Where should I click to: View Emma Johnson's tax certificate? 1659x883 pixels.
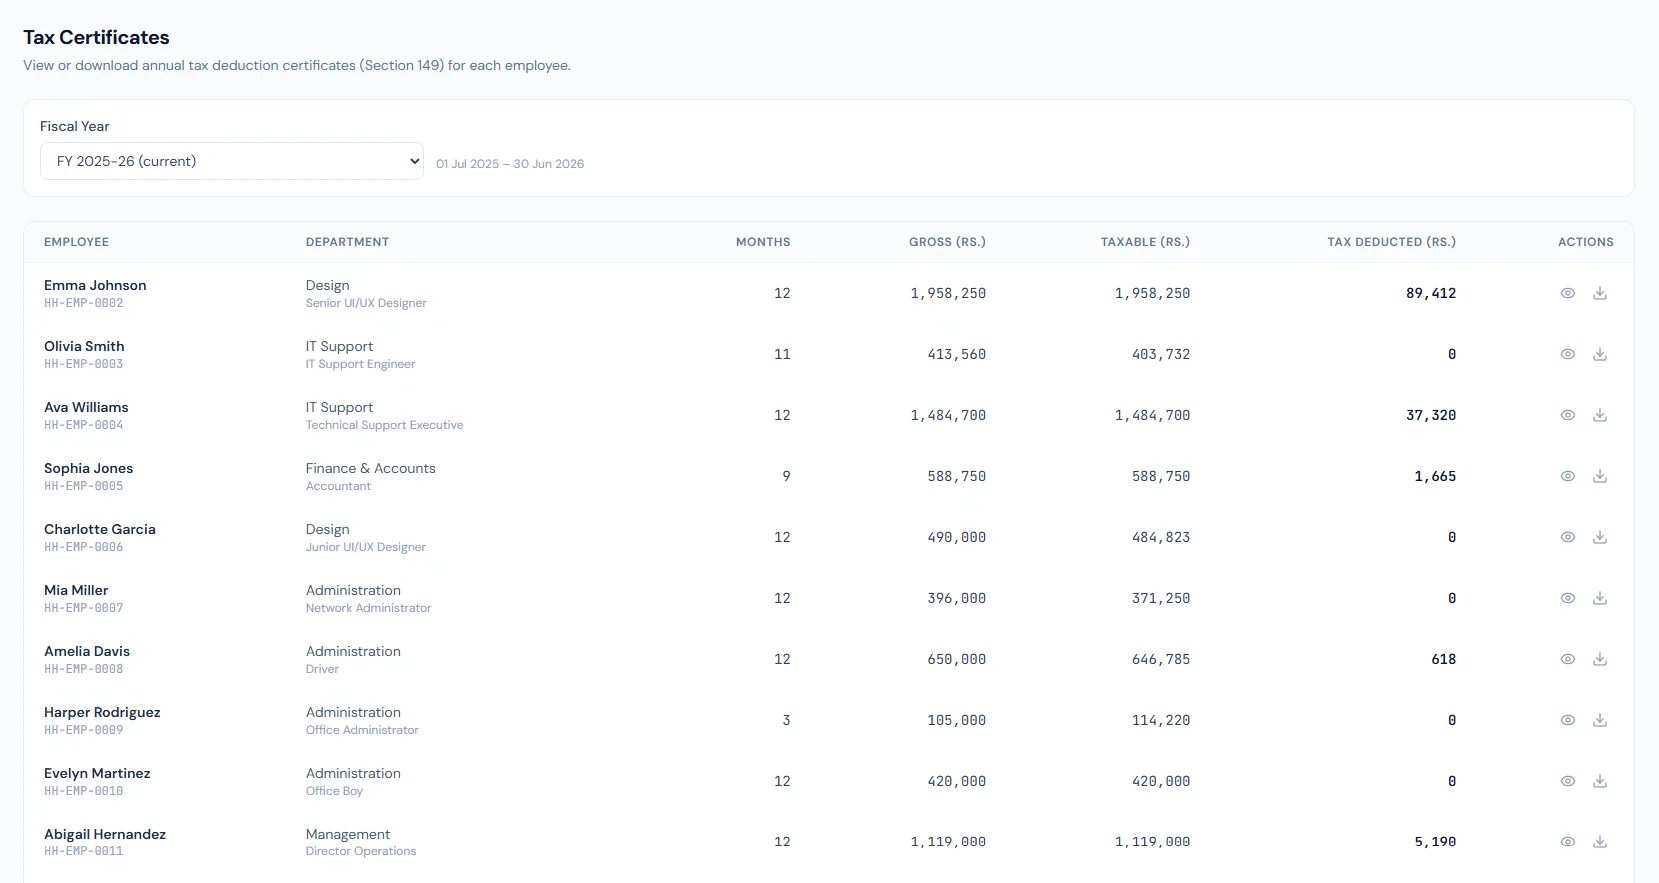1568,293
